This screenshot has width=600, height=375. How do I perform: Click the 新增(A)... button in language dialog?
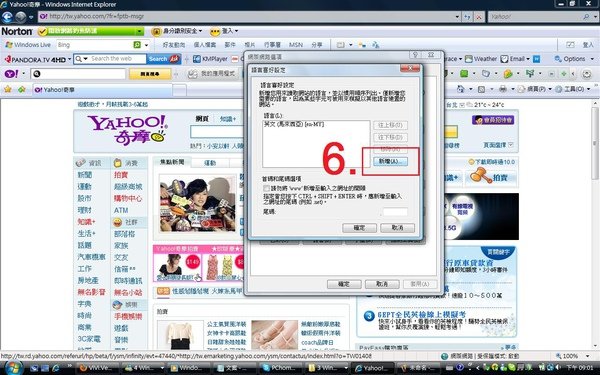pyautogui.click(x=390, y=161)
